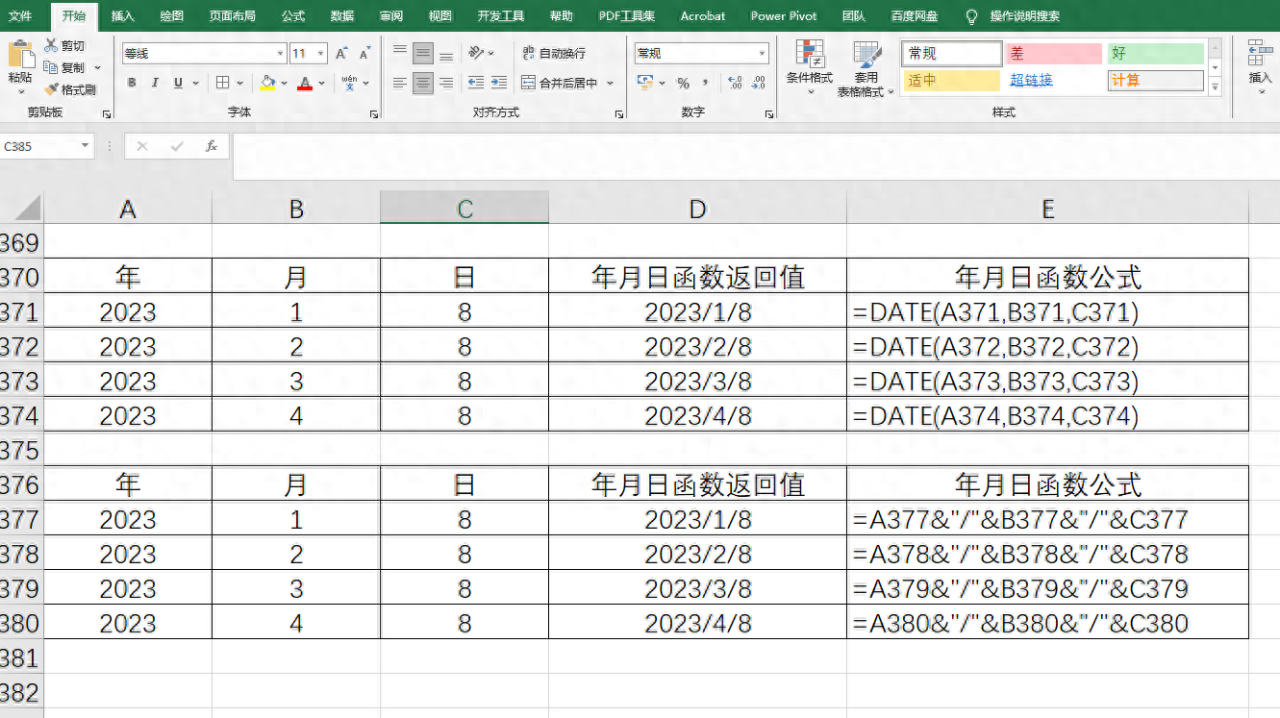Click the Decrease Font Size icon
This screenshot has height=718, width=1280.
point(365,54)
